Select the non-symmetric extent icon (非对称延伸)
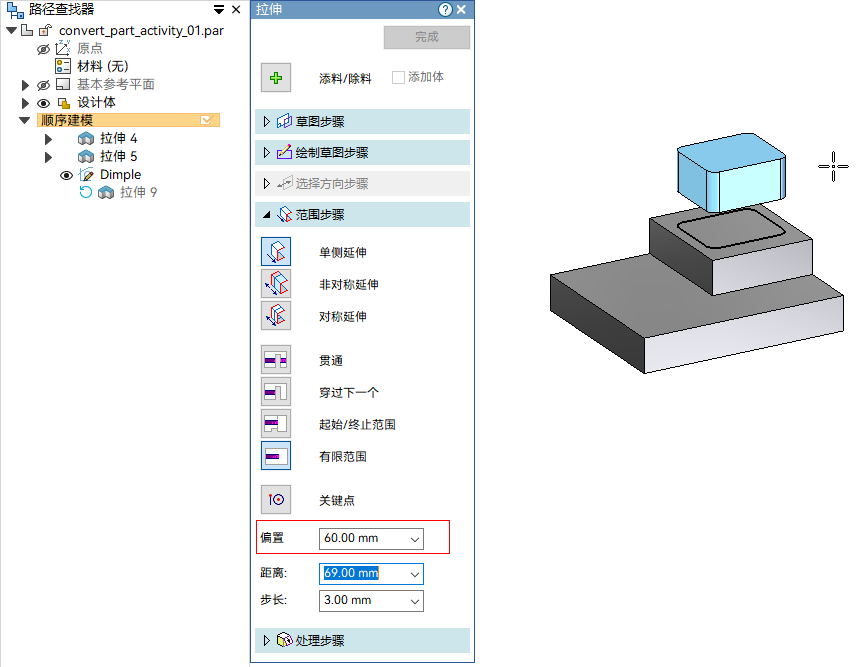 point(276,284)
